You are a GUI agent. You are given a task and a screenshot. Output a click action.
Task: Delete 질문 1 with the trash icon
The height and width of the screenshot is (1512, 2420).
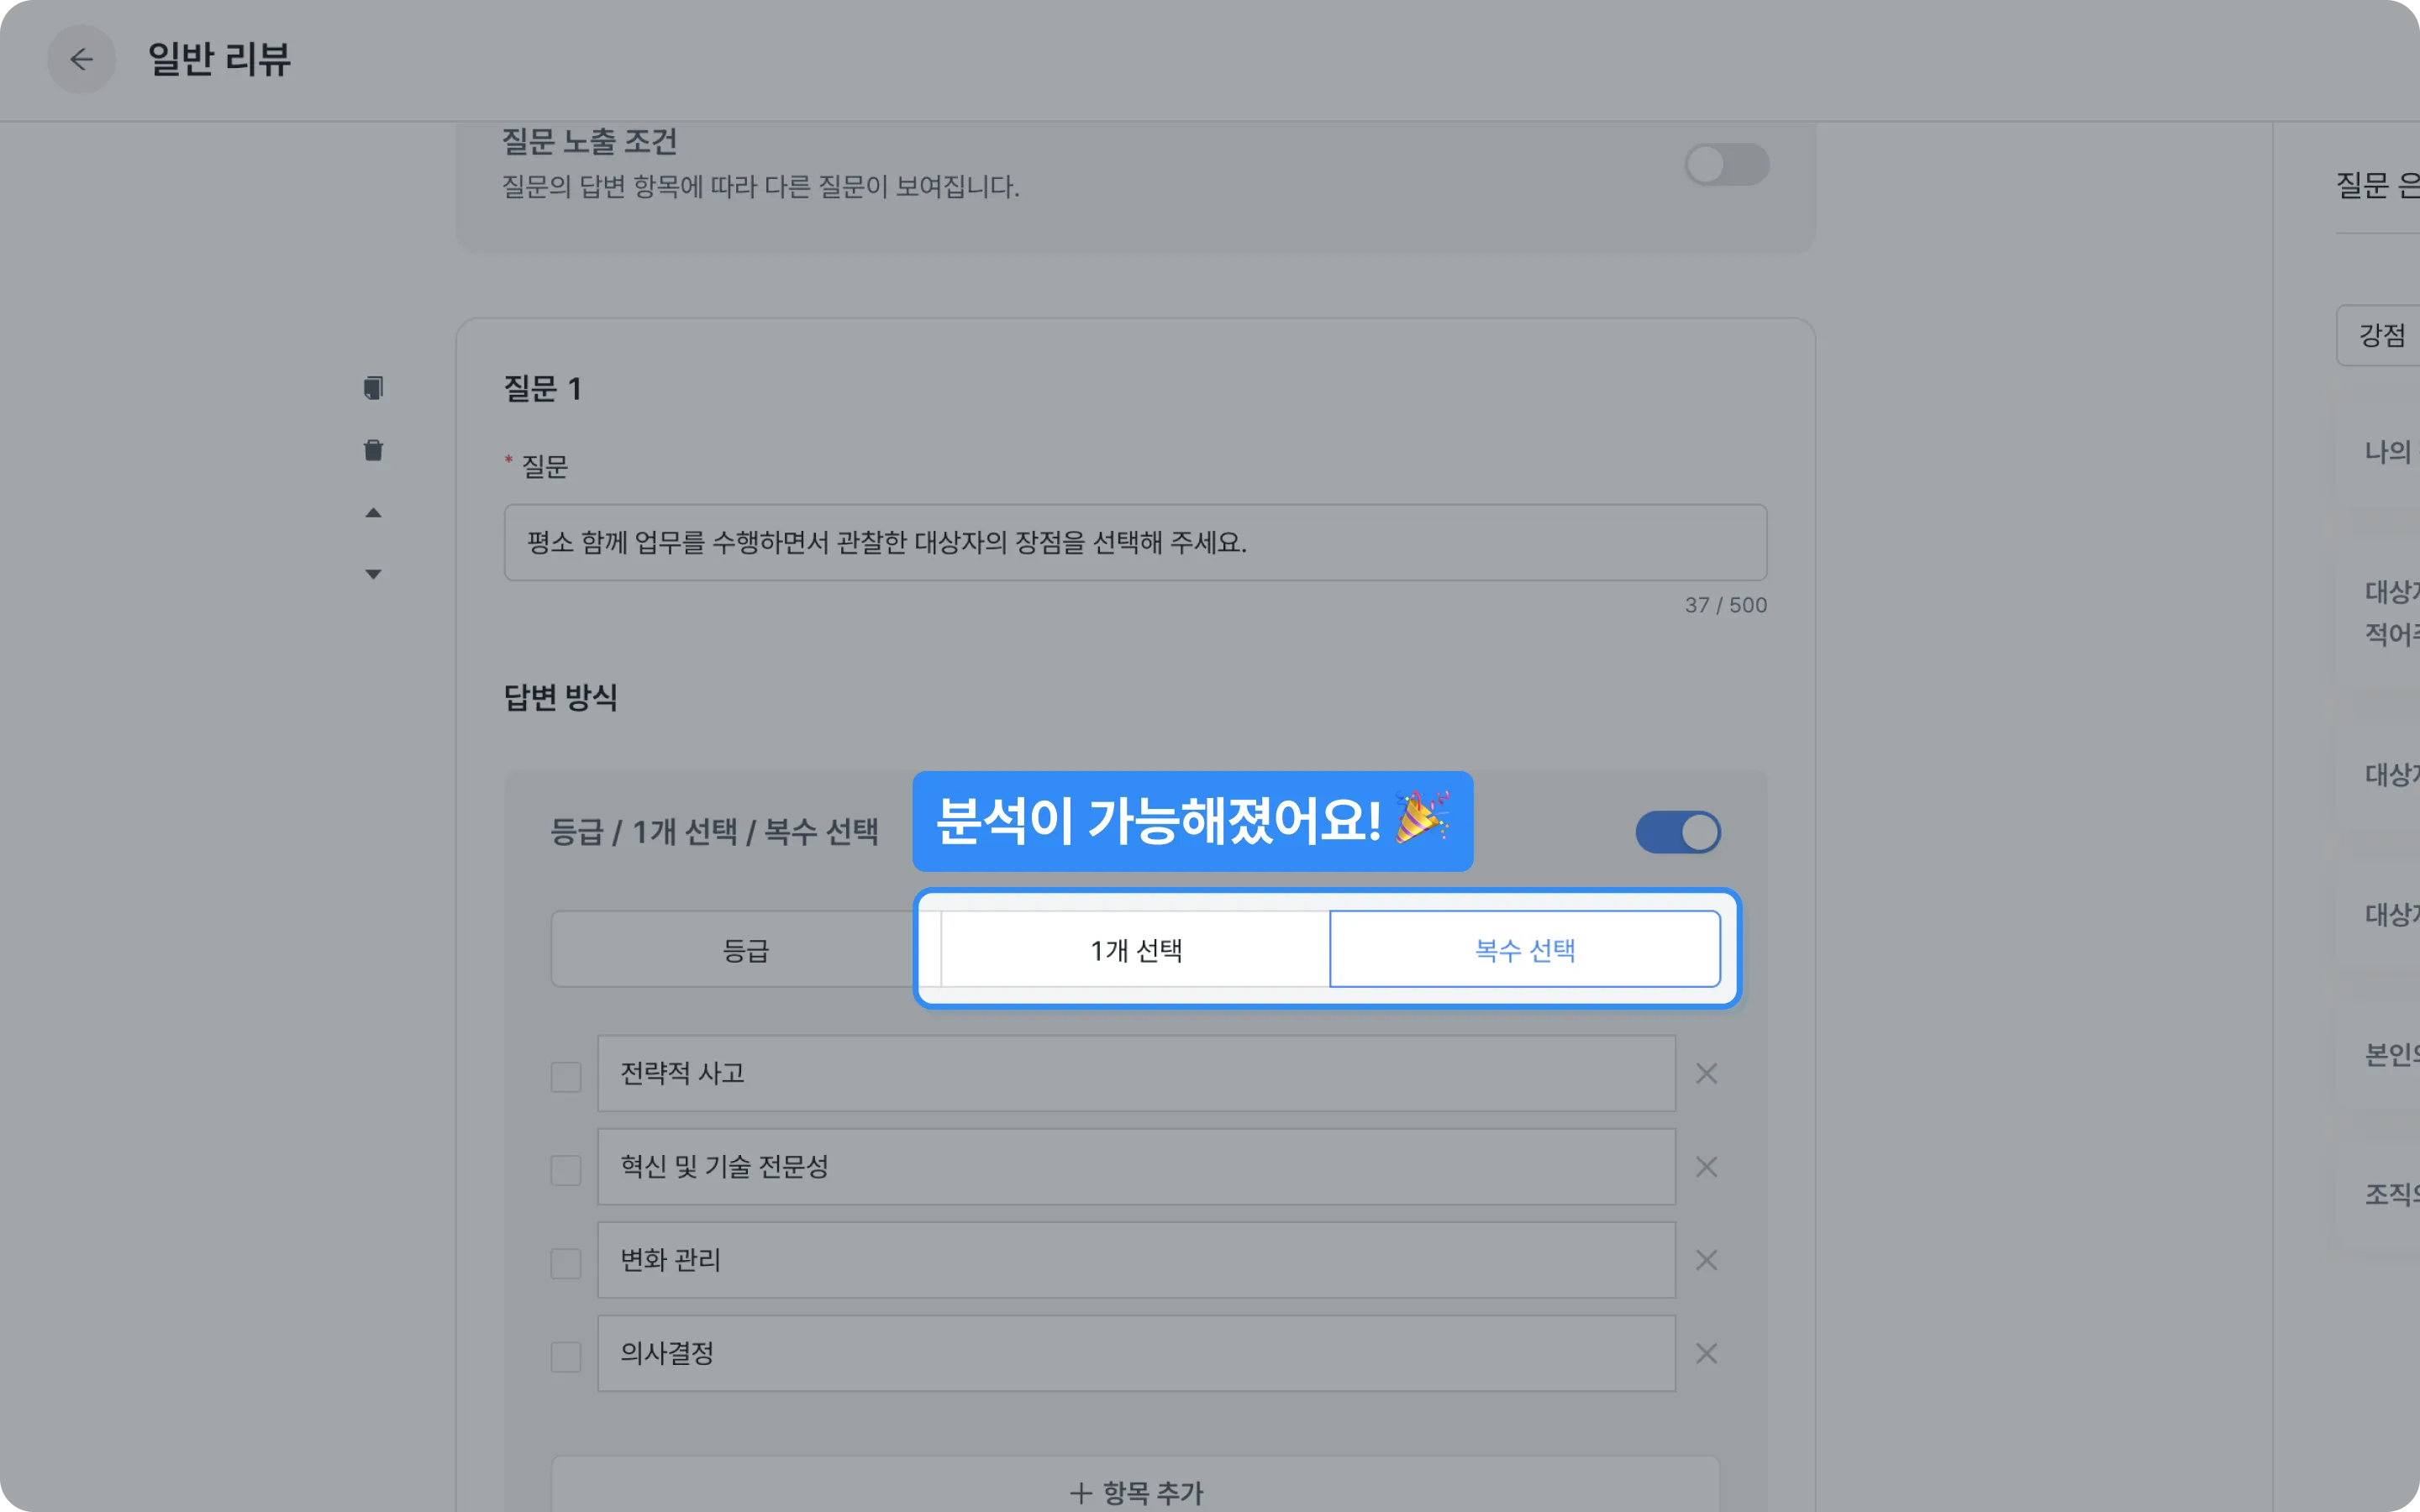(373, 450)
